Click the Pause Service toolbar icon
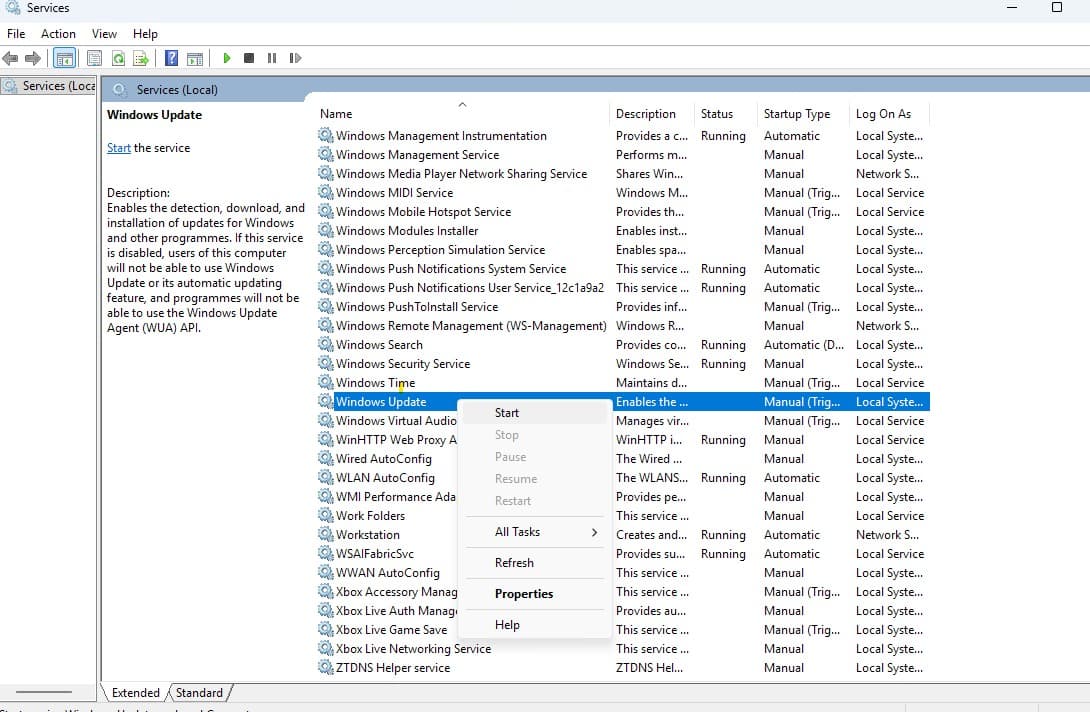This screenshot has width=1090, height=712. click(x=271, y=57)
